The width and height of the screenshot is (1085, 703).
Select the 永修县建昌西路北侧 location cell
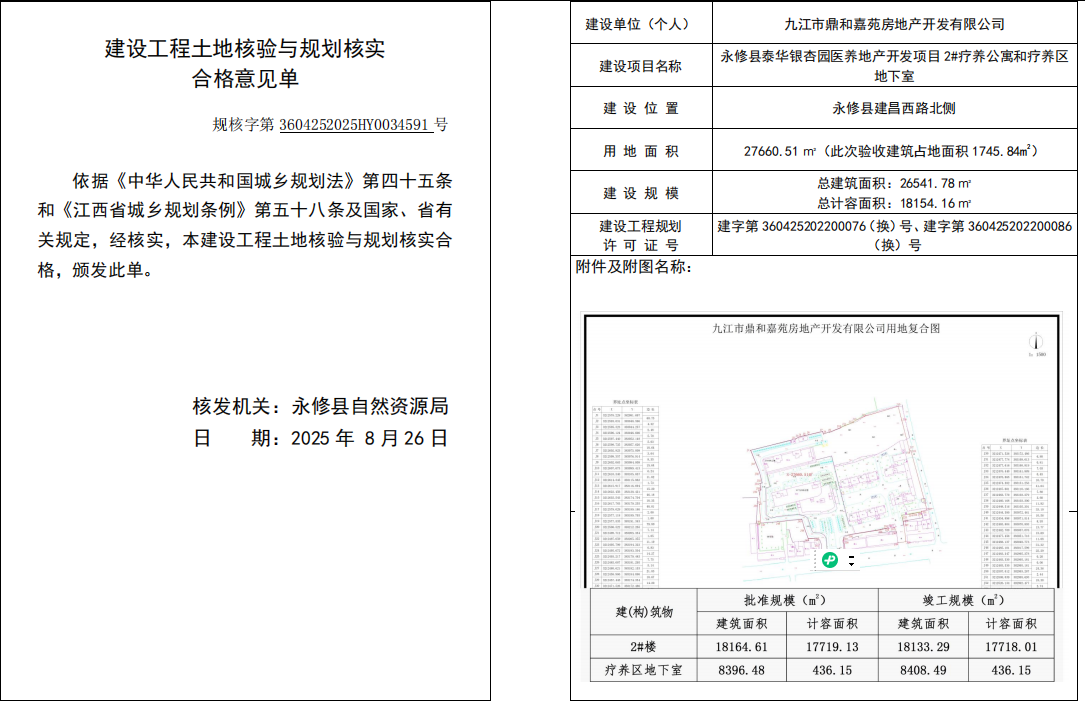coord(893,108)
